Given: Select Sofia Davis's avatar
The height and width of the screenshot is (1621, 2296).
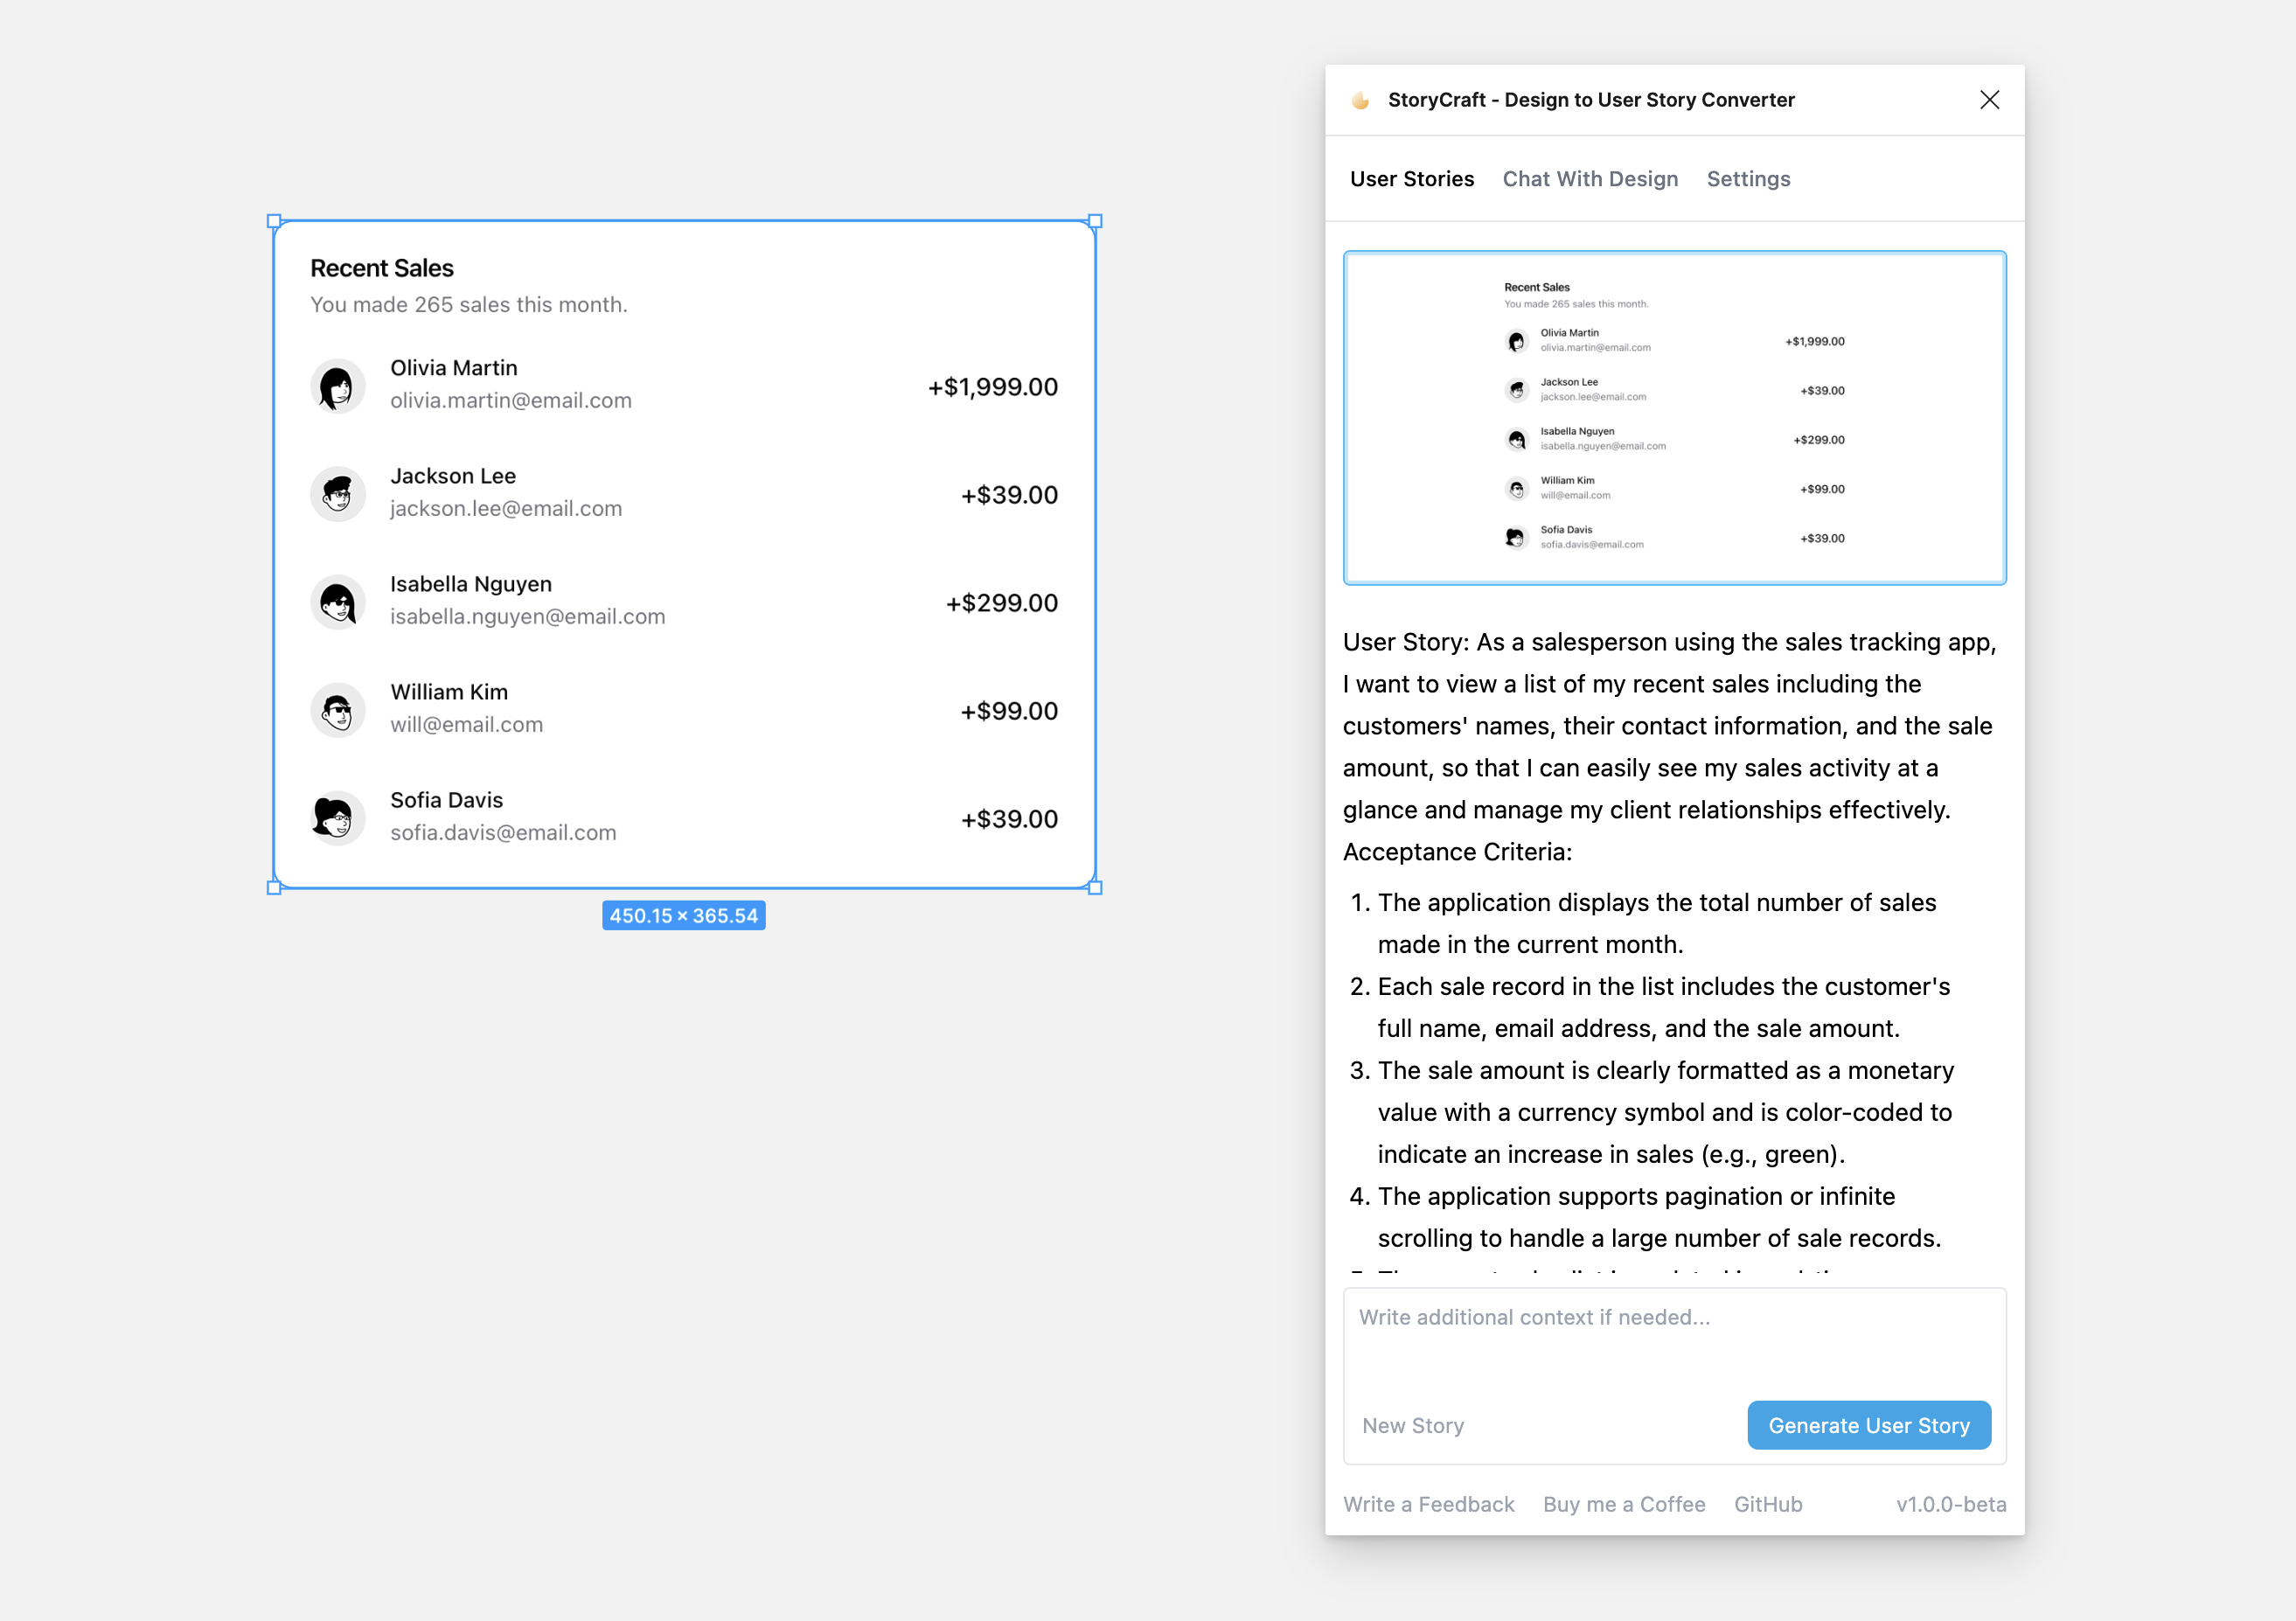Looking at the screenshot, I should (x=338, y=818).
